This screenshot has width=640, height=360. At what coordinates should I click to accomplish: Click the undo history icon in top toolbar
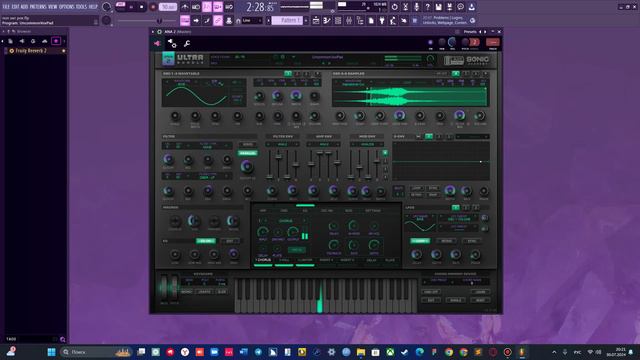(394, 7)
